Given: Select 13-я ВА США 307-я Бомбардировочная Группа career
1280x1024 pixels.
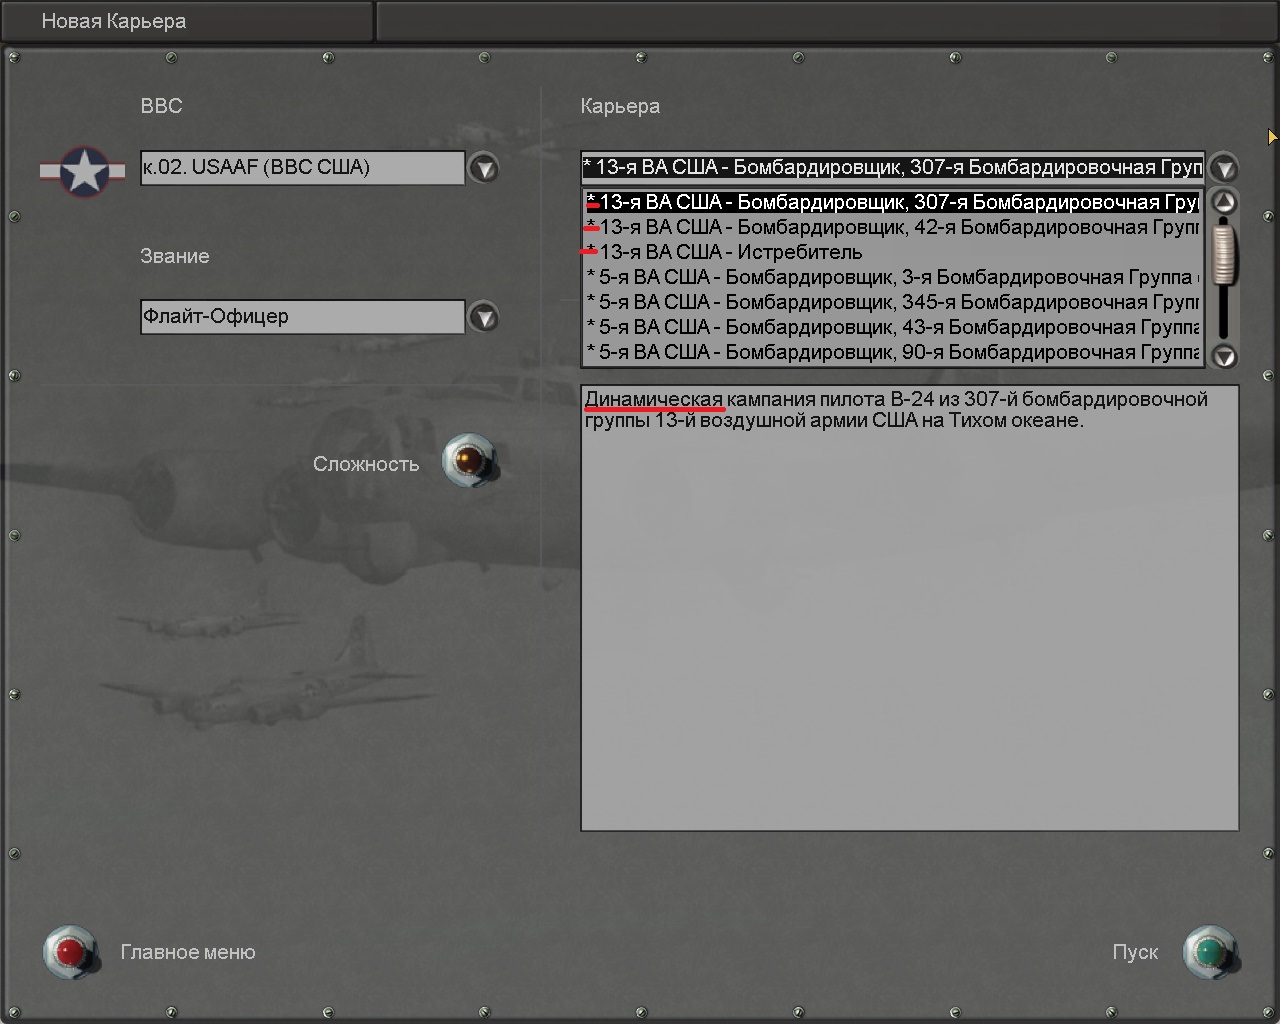Looking at the screenshot, I should (x=892, y=202).
